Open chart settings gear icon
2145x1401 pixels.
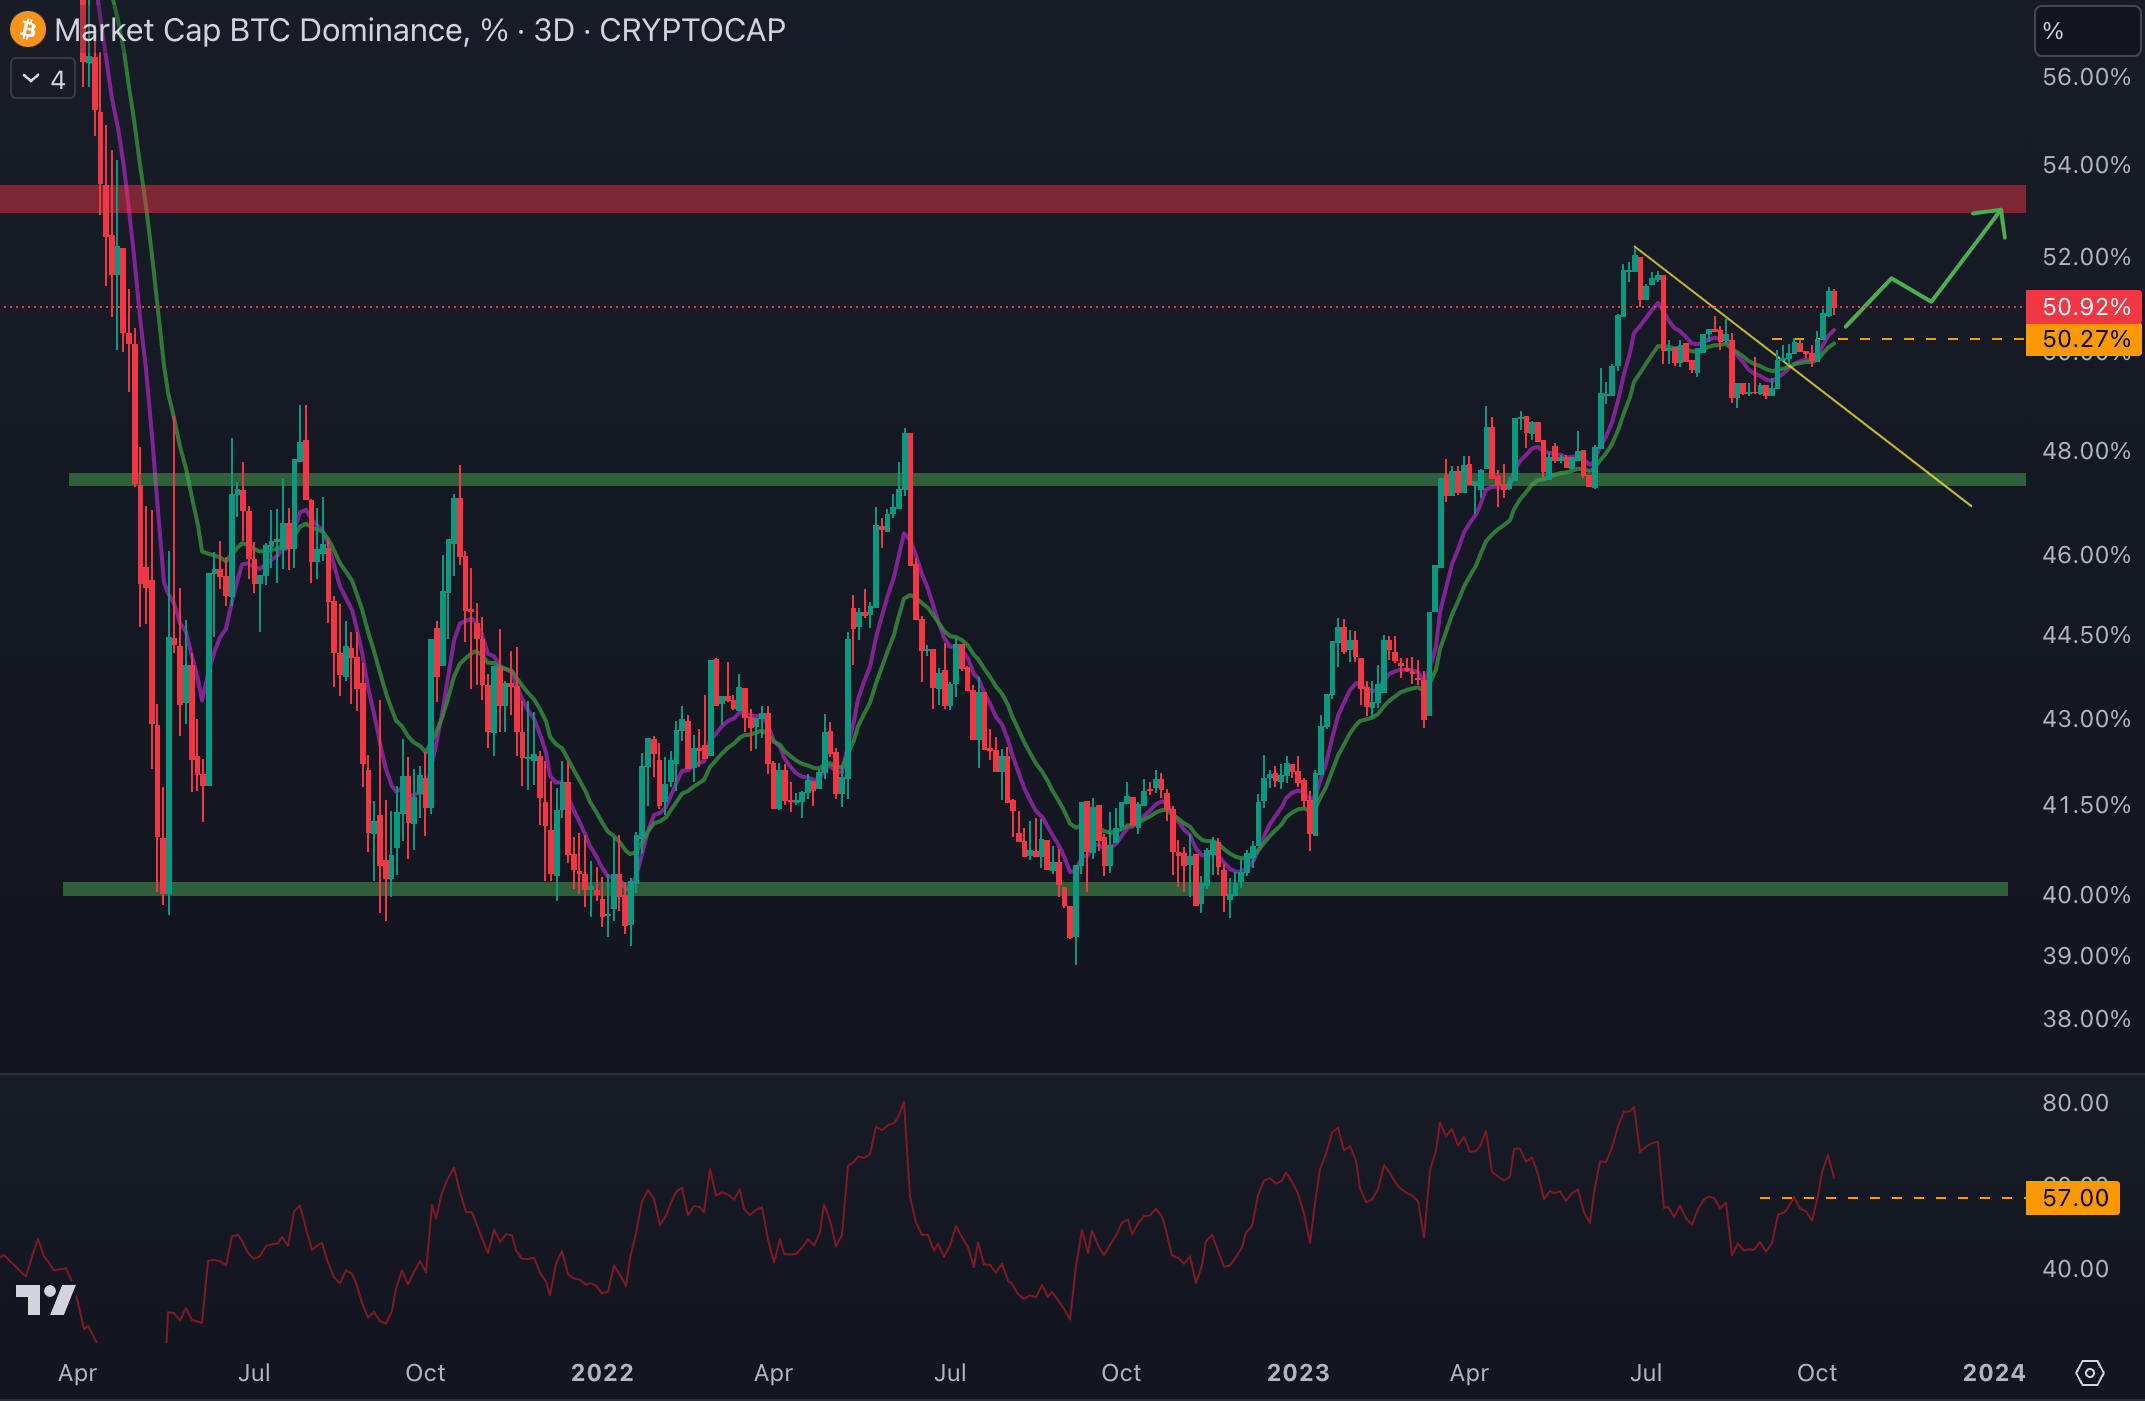coord(2089,1373)
